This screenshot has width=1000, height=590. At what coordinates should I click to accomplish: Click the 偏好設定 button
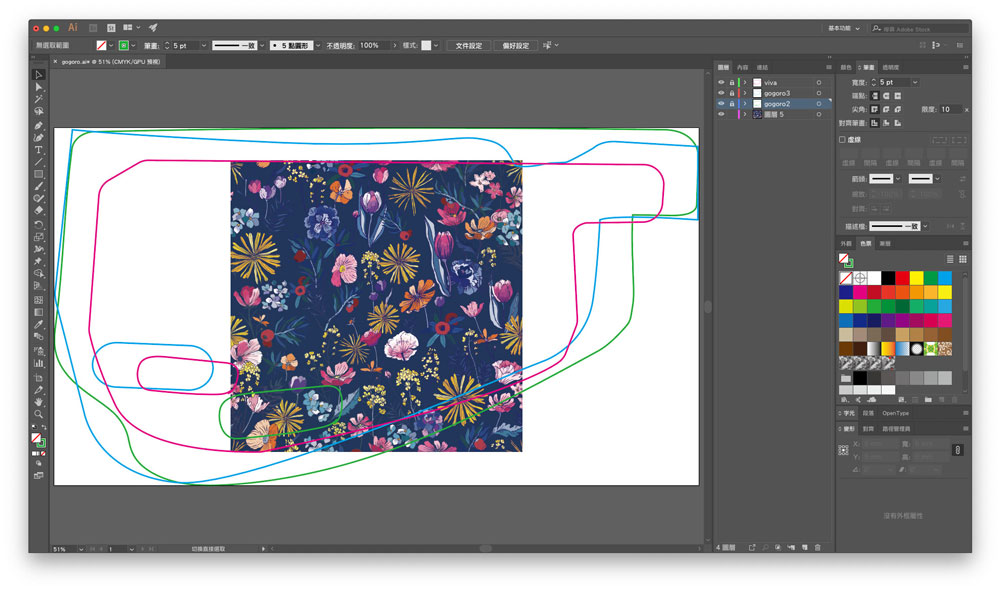pyautogui.click(x=515, y=45)
